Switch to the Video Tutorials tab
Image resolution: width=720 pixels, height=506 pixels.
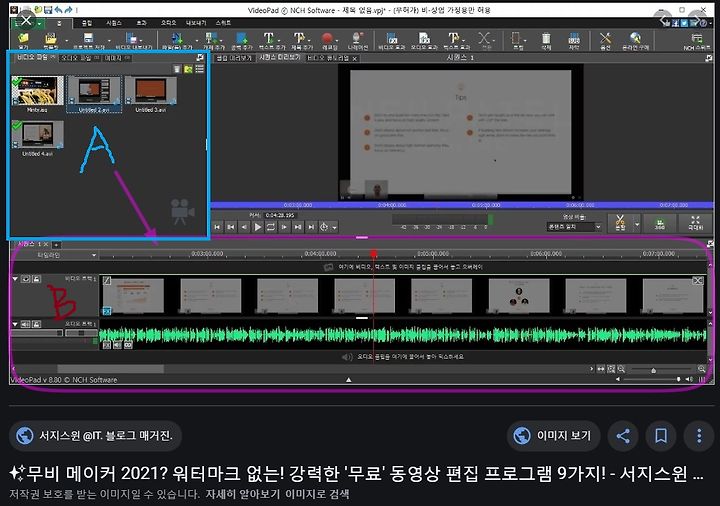(x=332, y=58)
